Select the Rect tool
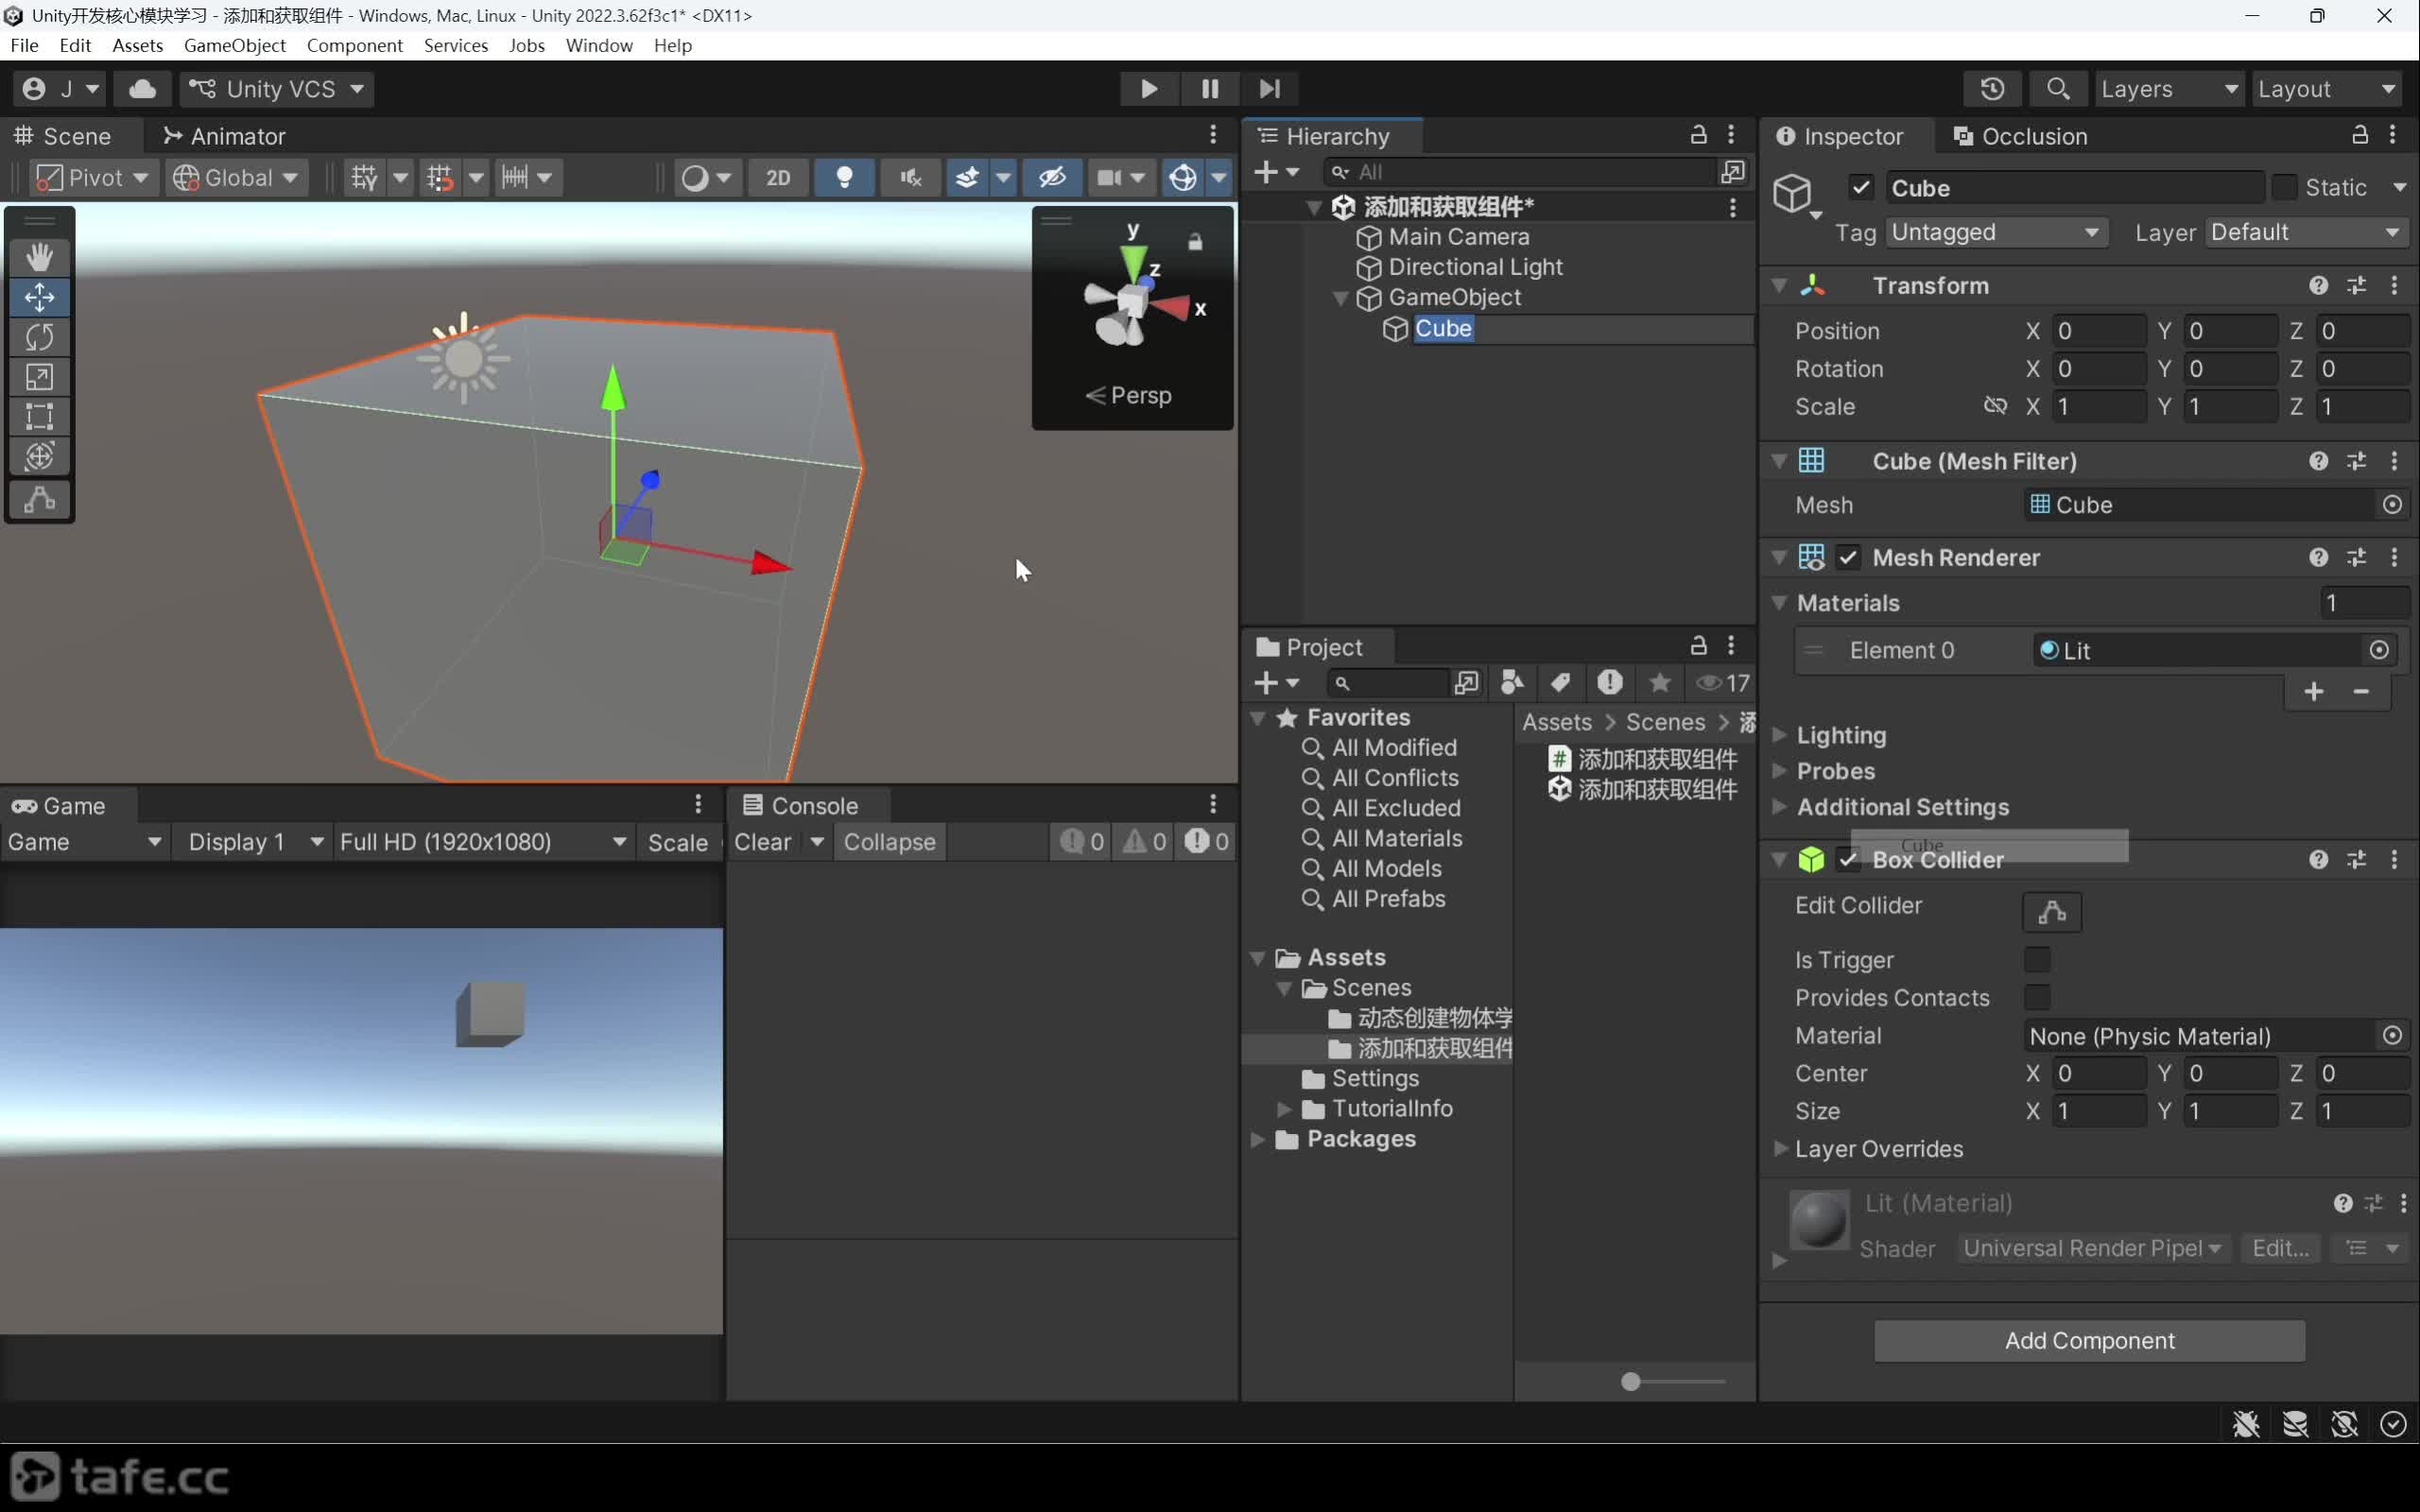This screenshot has height=1512, width=2420. (40, 417)
